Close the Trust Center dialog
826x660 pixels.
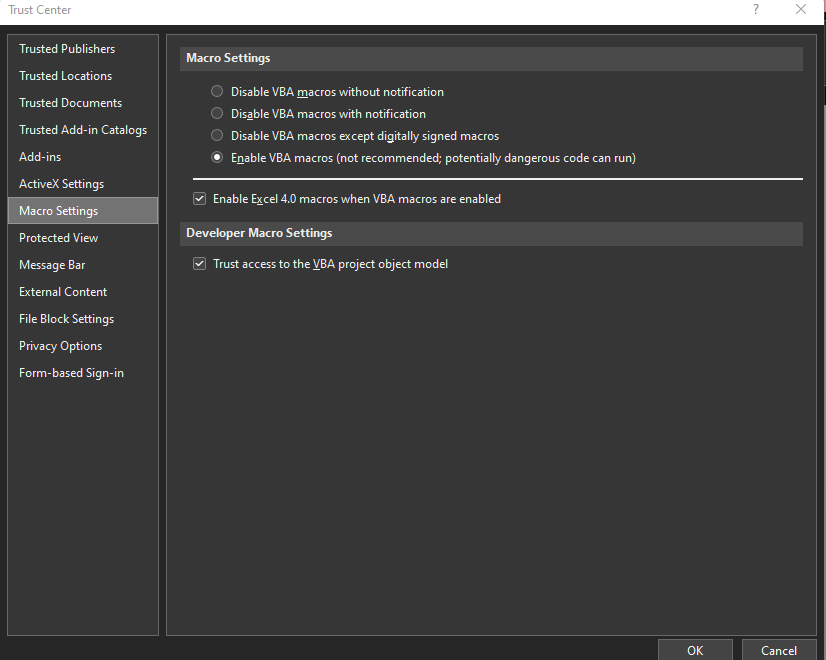pos(801,9)
